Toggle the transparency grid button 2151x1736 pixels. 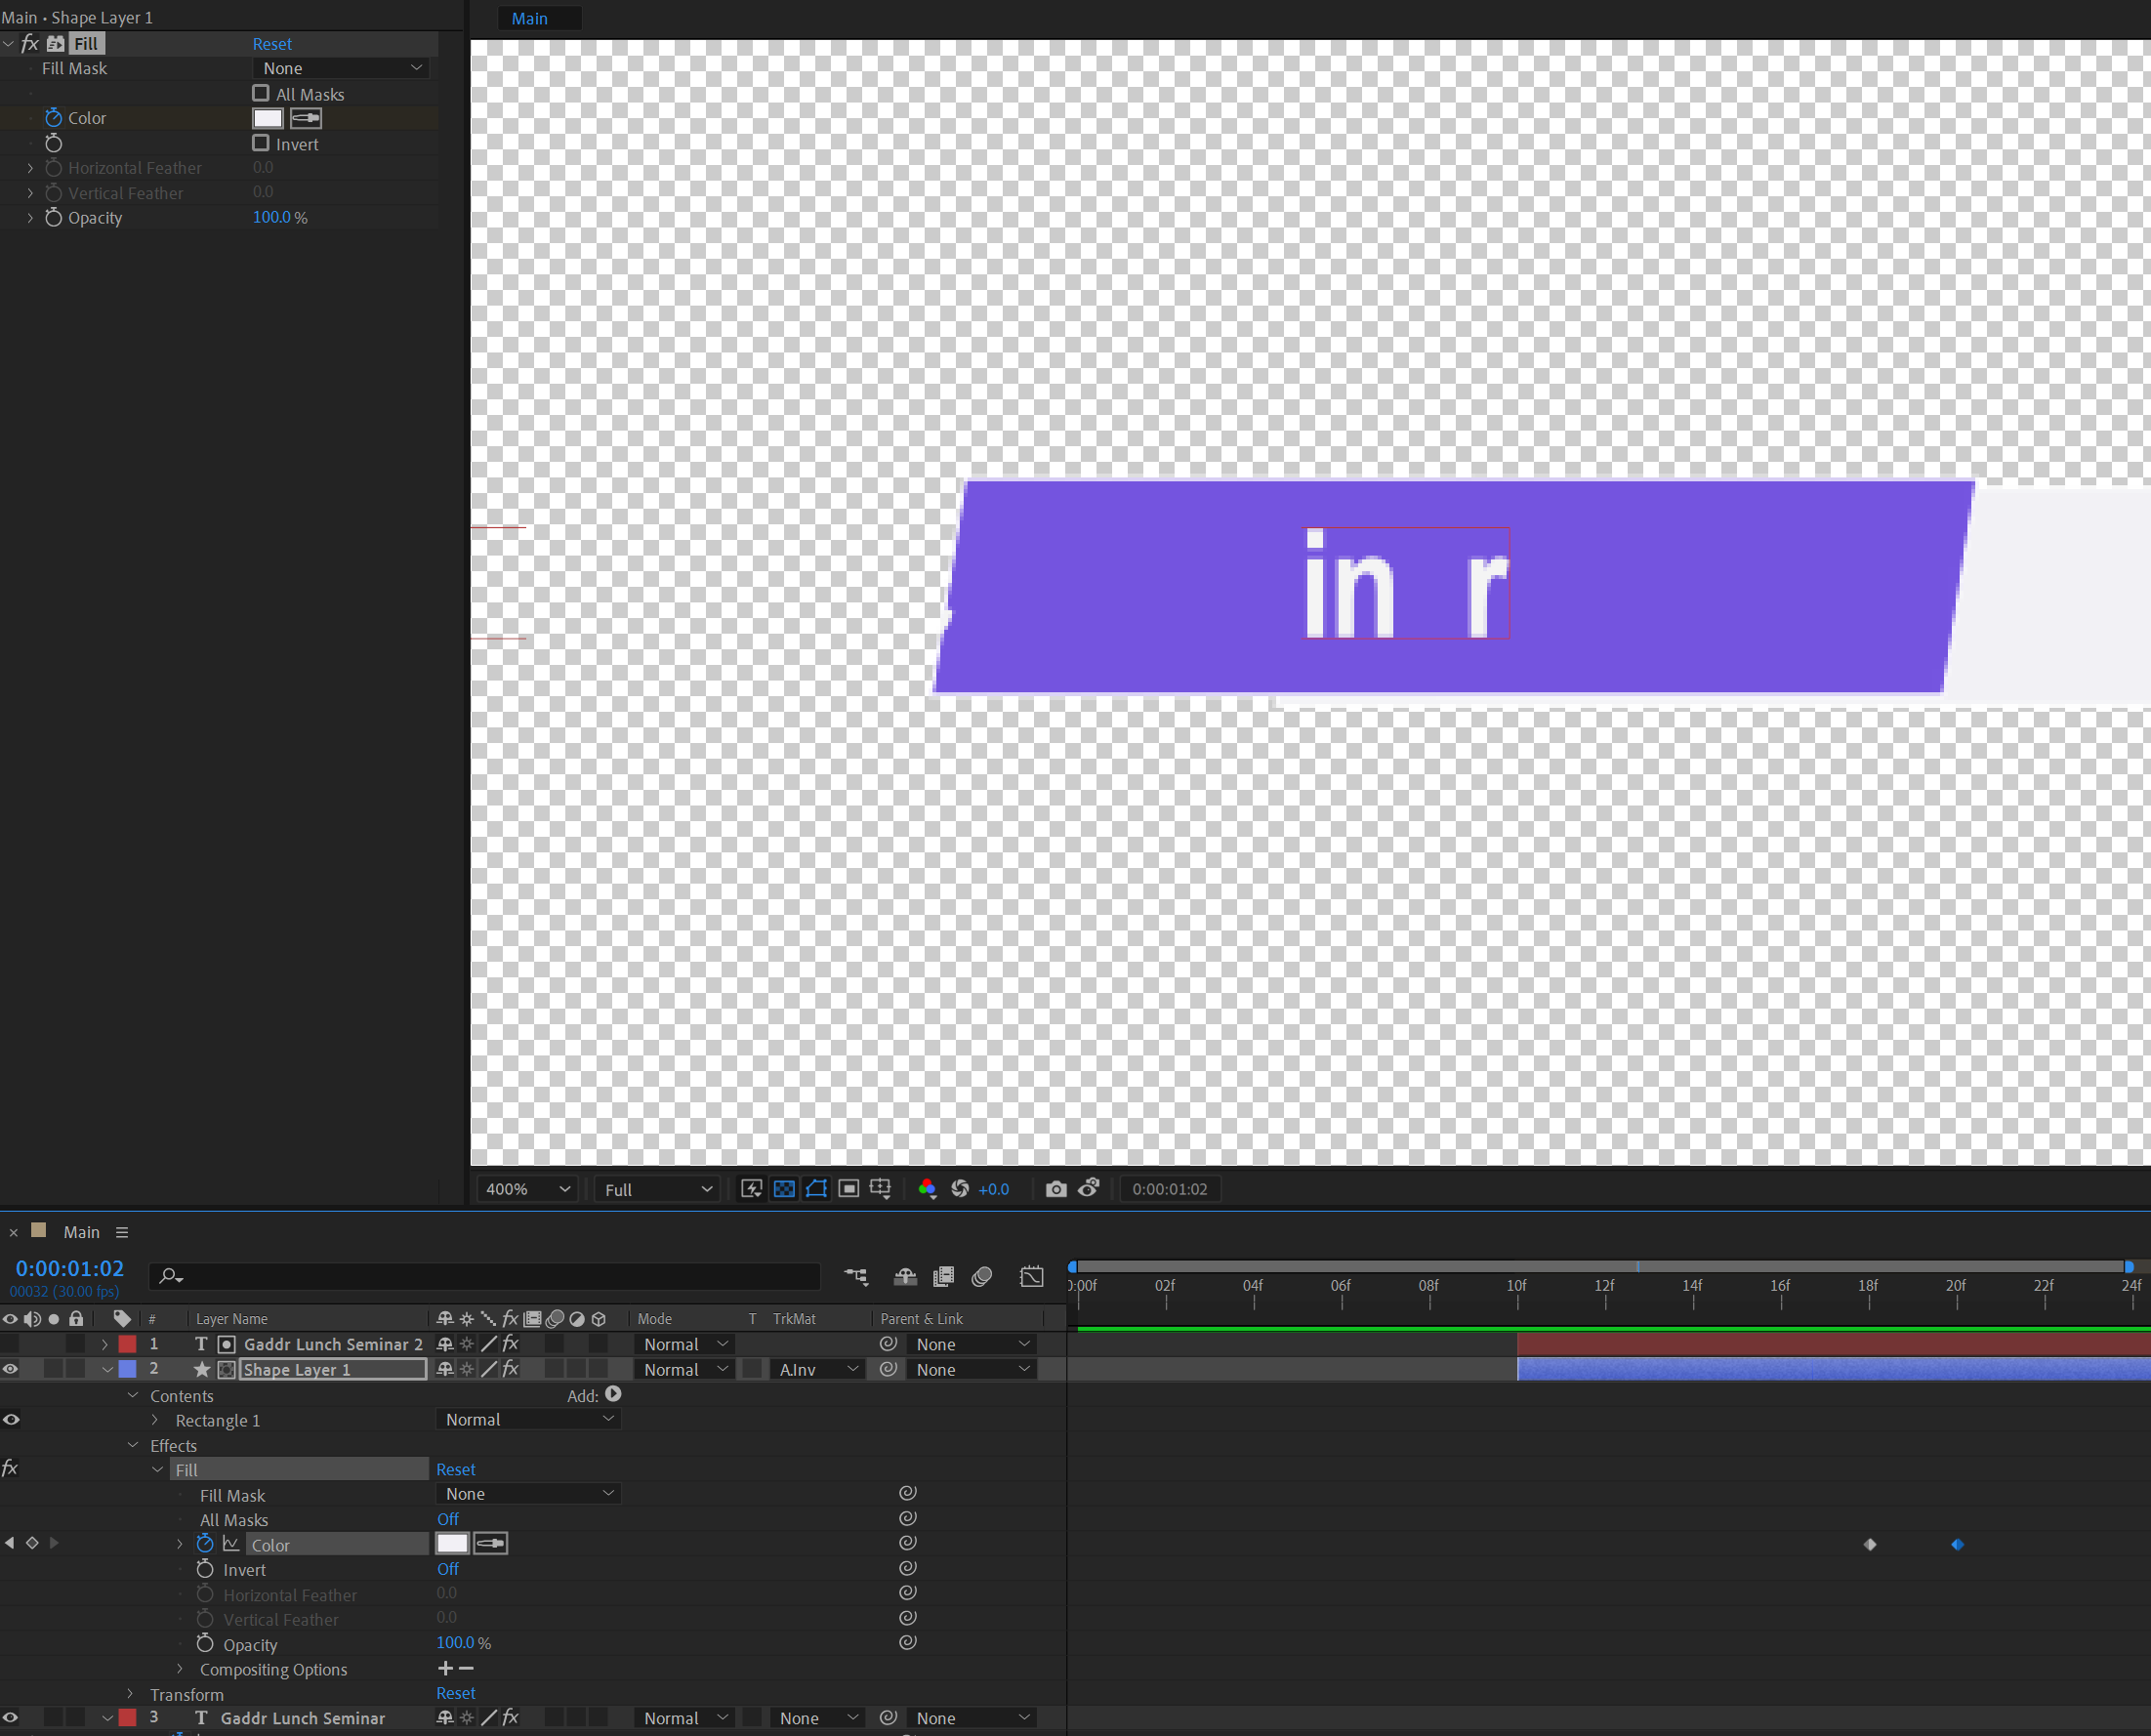coord(784,1189)
